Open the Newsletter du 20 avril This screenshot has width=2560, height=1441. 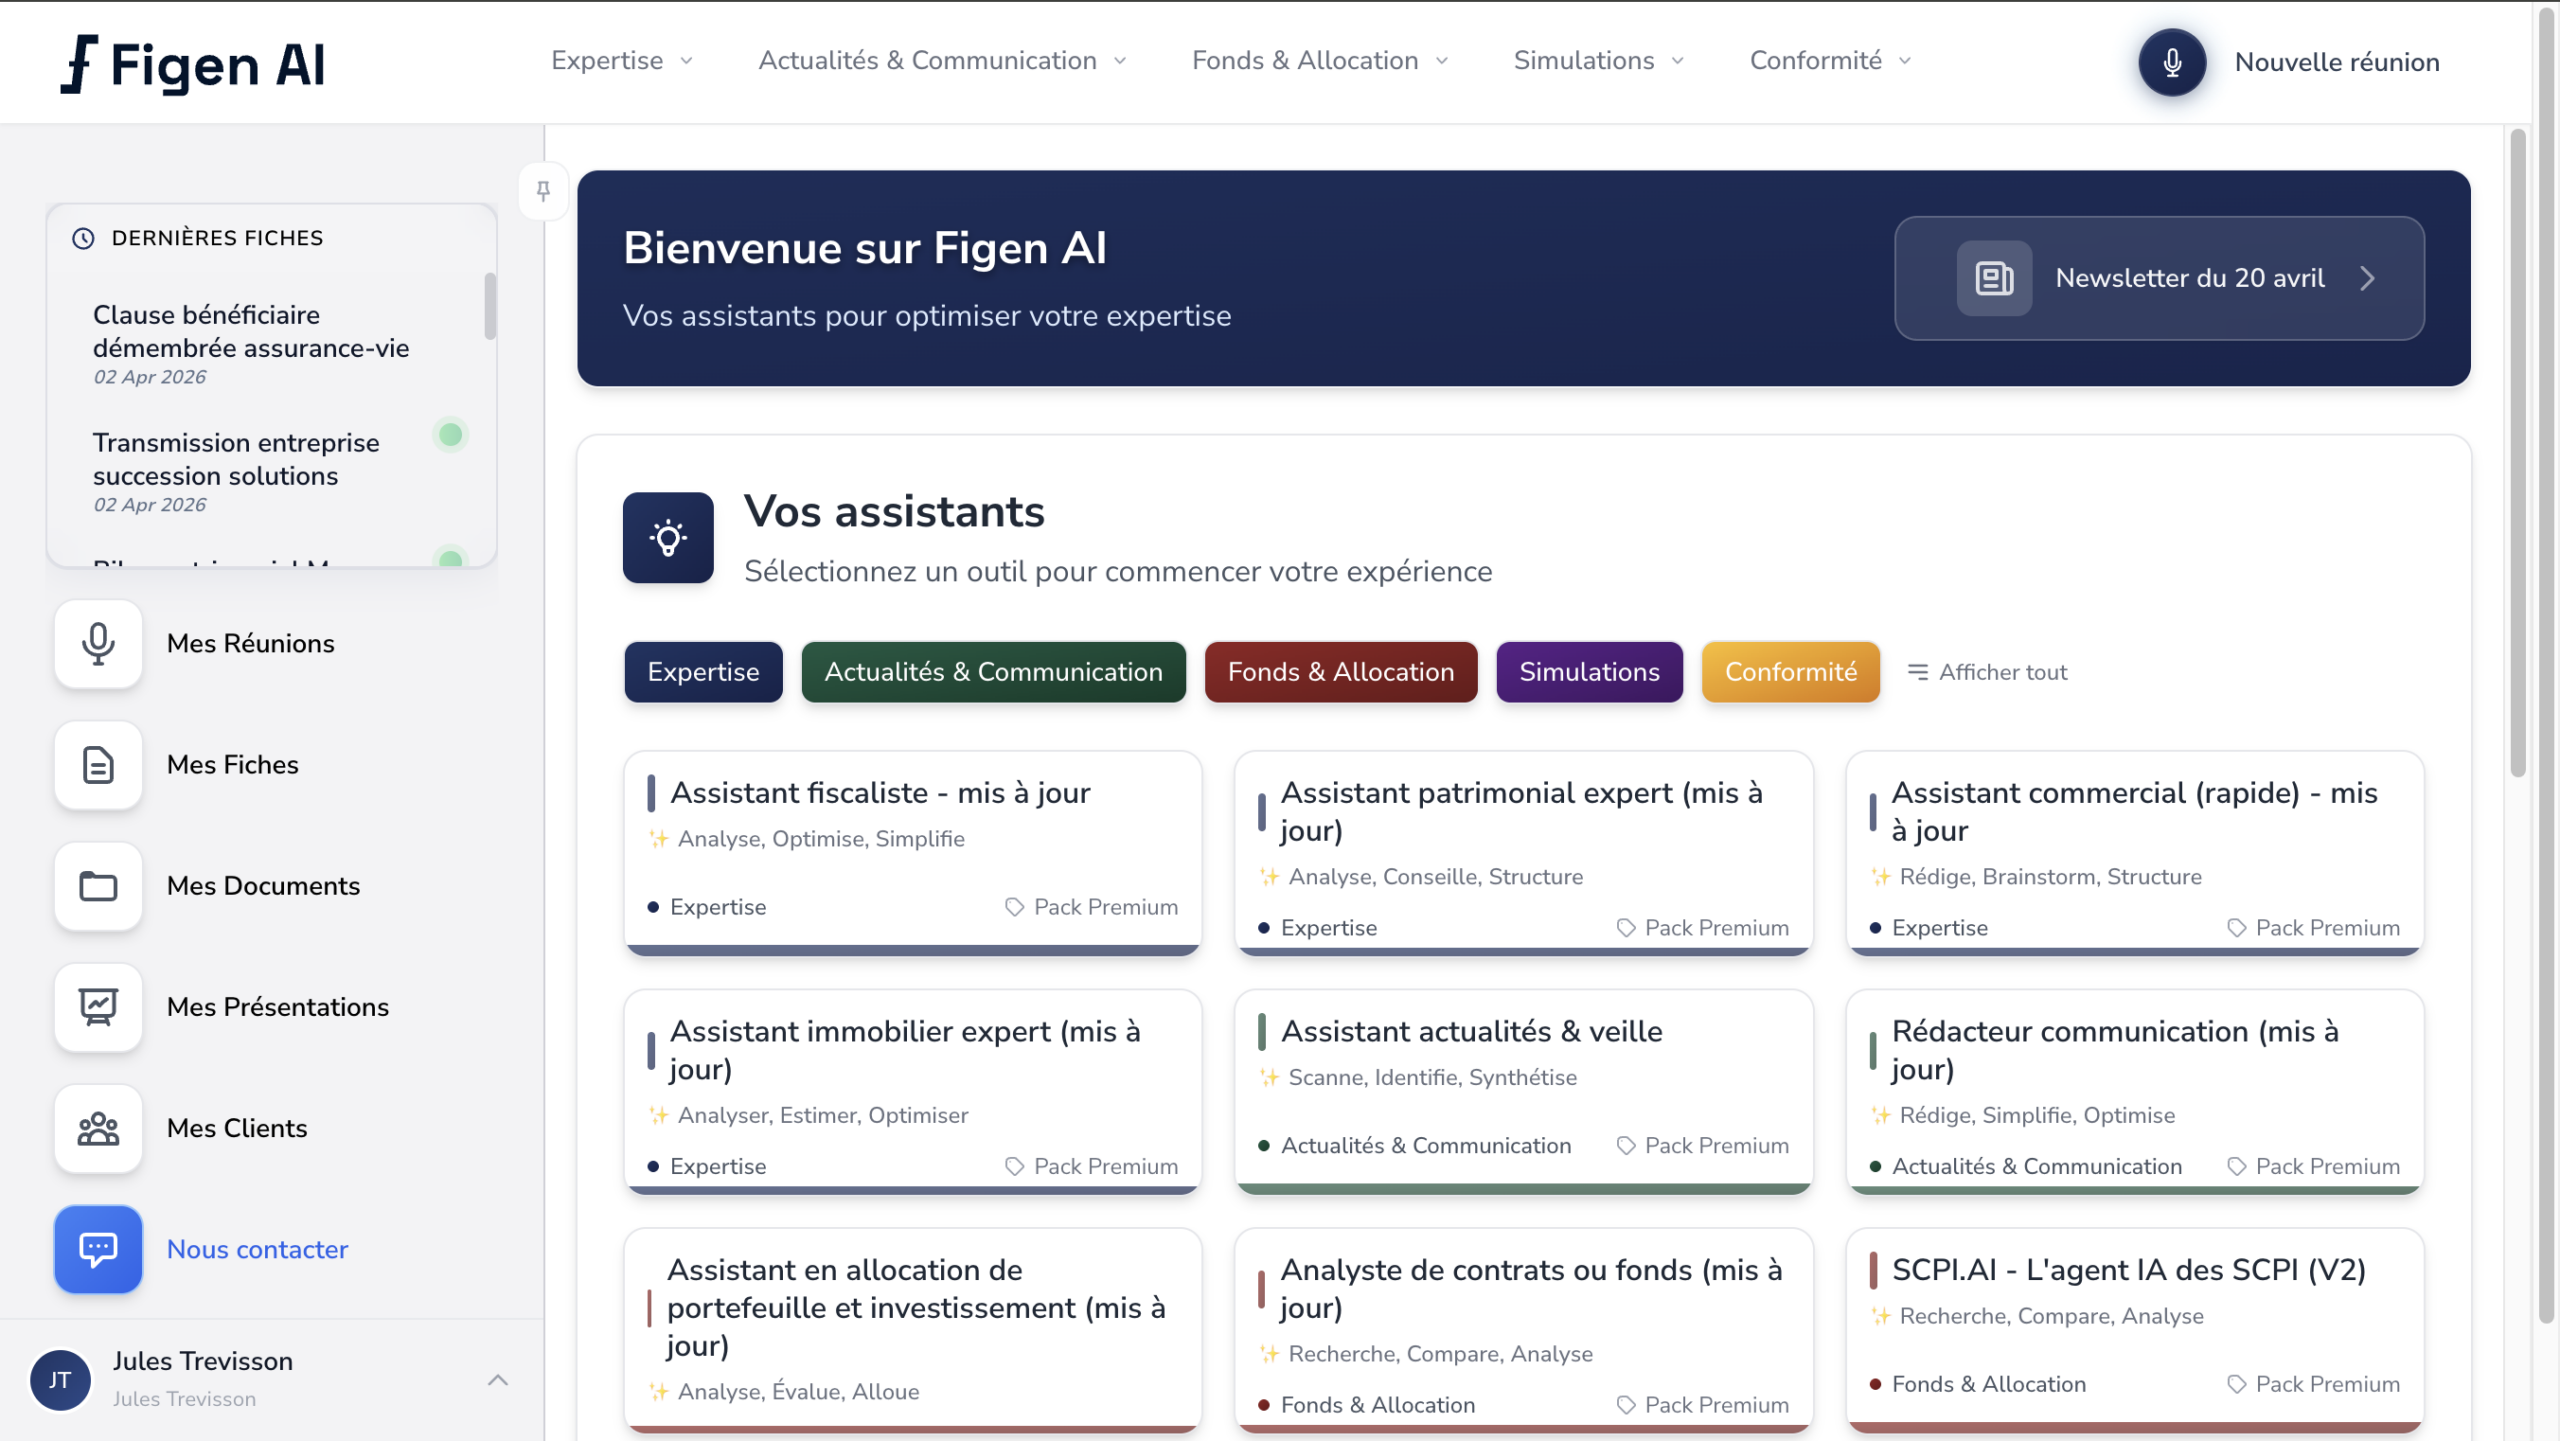point(2158,278)
